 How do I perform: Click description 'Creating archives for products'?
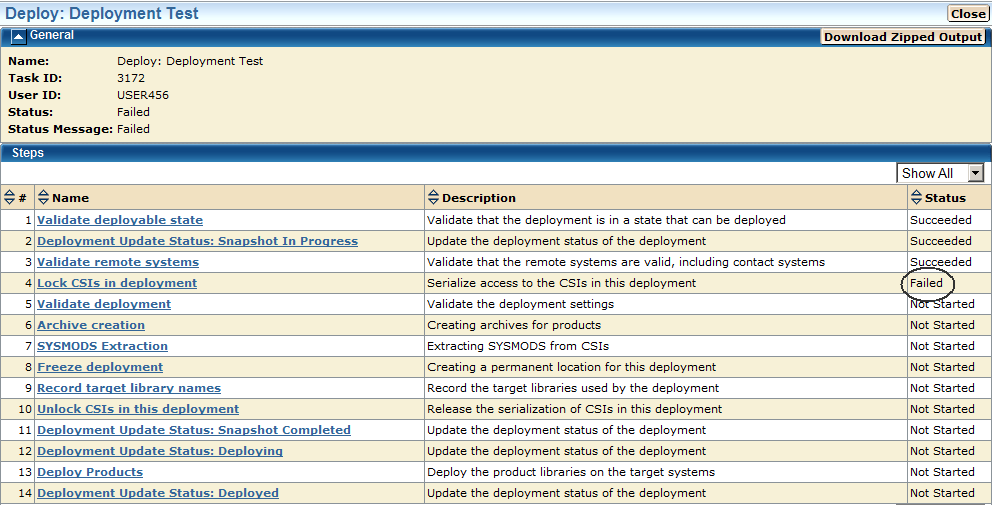coord(514,324)
